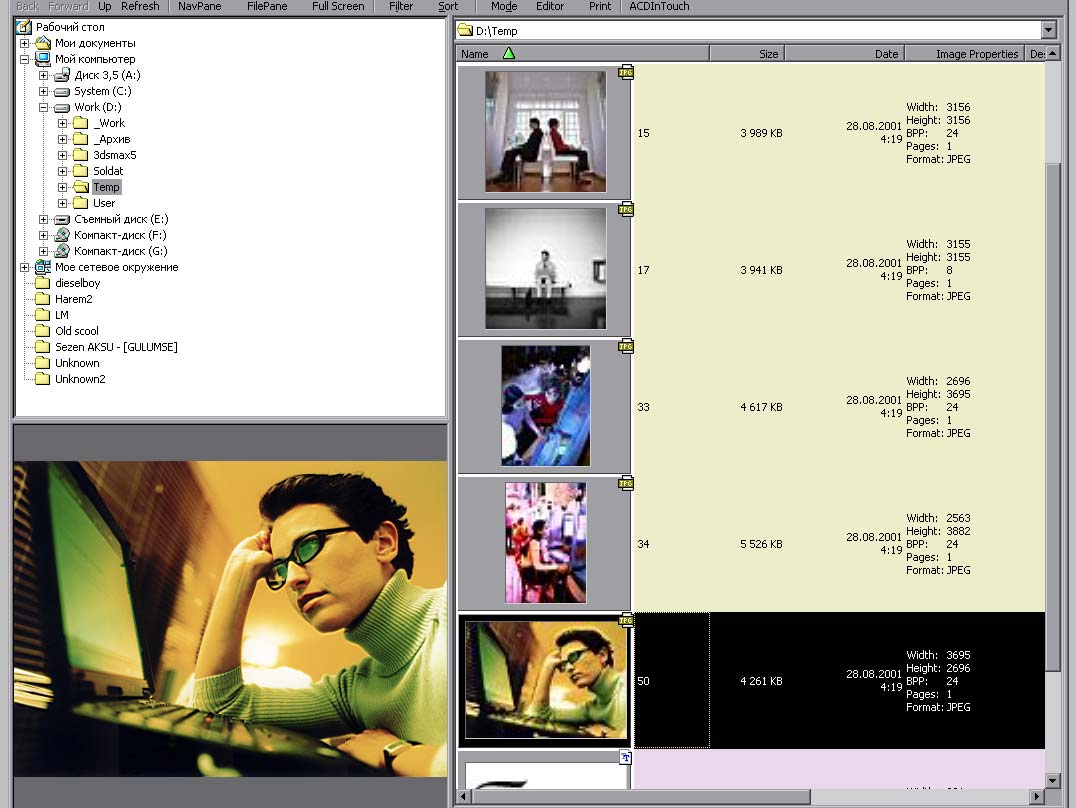
Task: Select the Old scool folder
Action: tap(77, 331)
